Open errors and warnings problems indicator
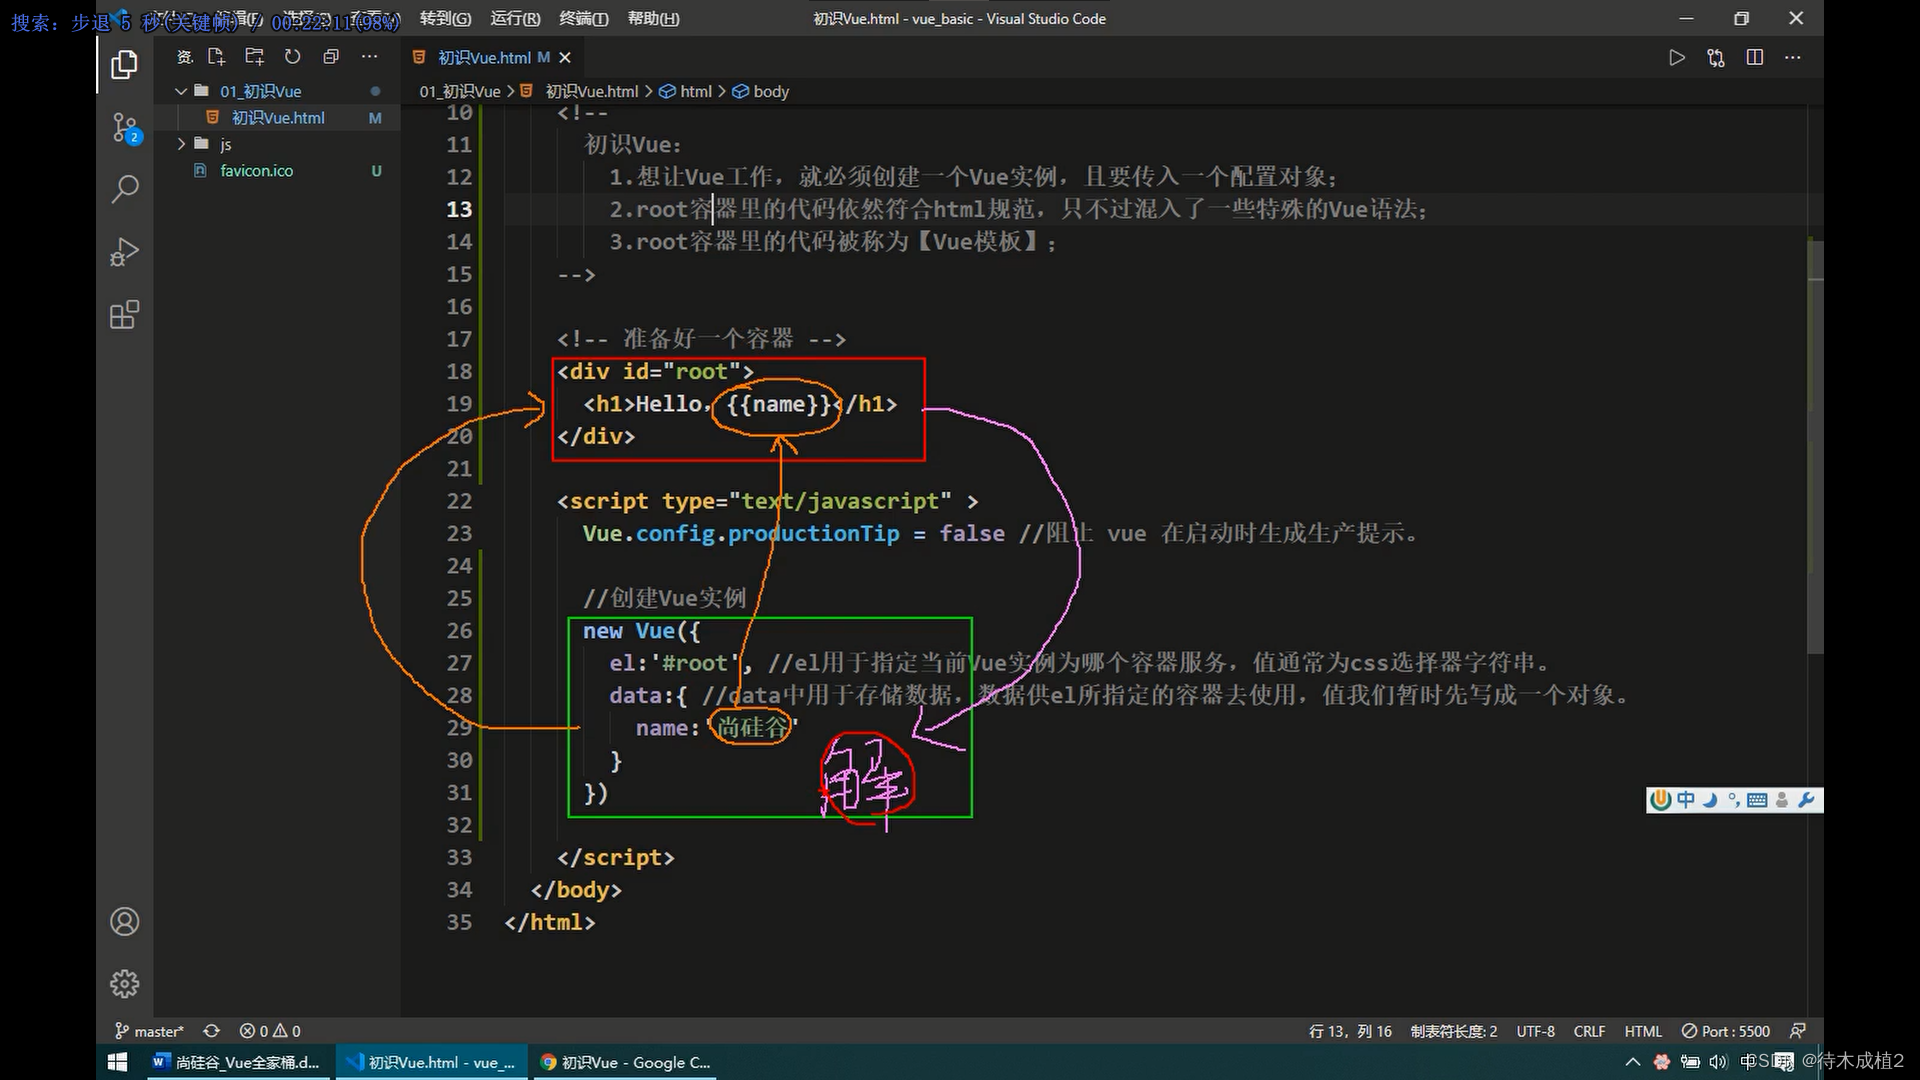1920x1080 pixels. pos(270,1031)
